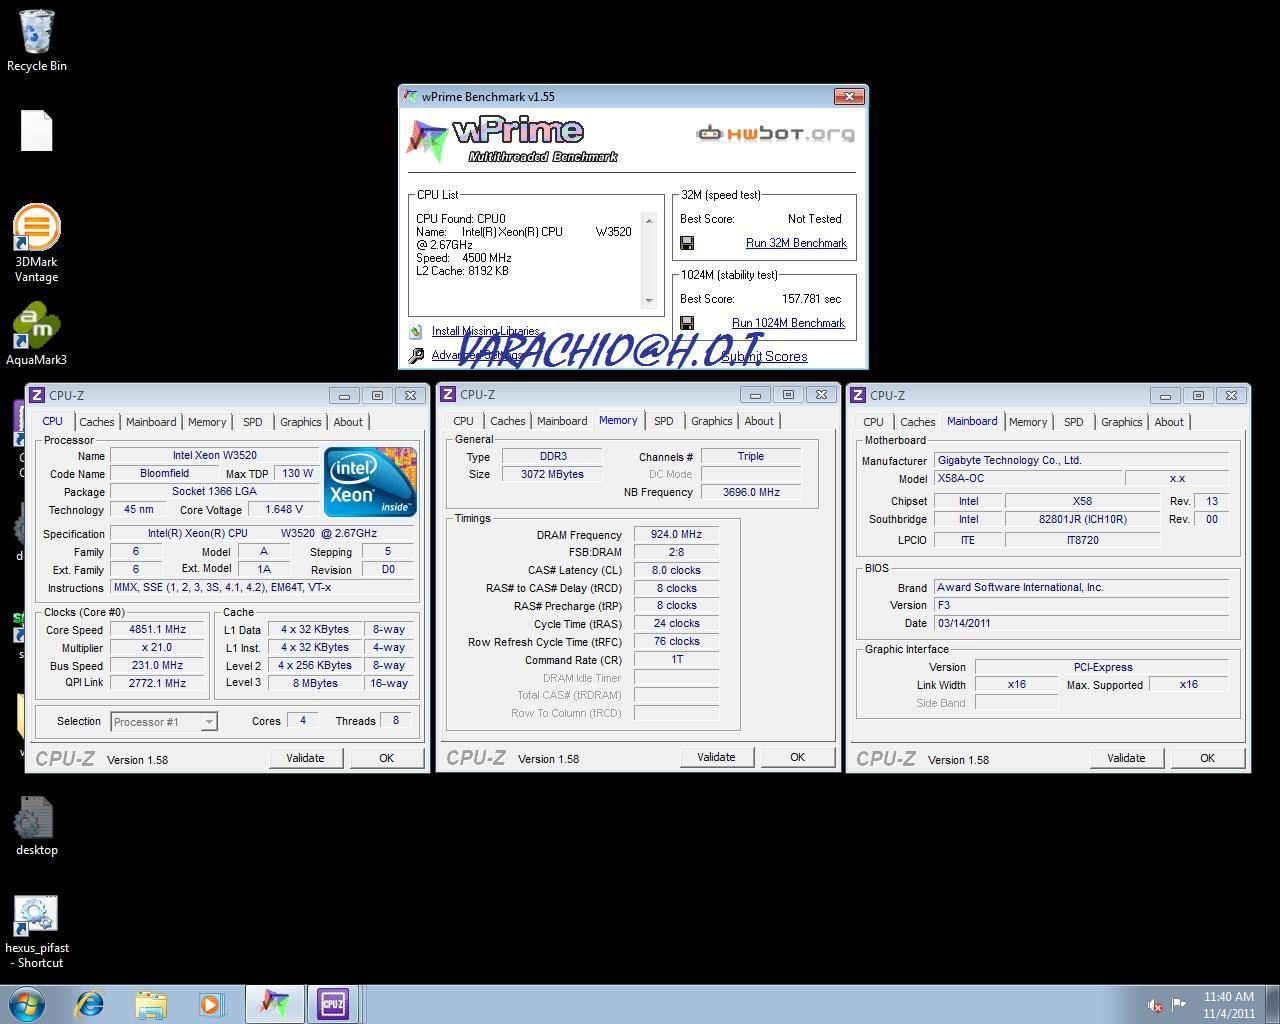This screenshot has height=1024, width=1280.
Task: Open the desktop settings file icon
Action: pyautogui.click(x=36, y=826)
